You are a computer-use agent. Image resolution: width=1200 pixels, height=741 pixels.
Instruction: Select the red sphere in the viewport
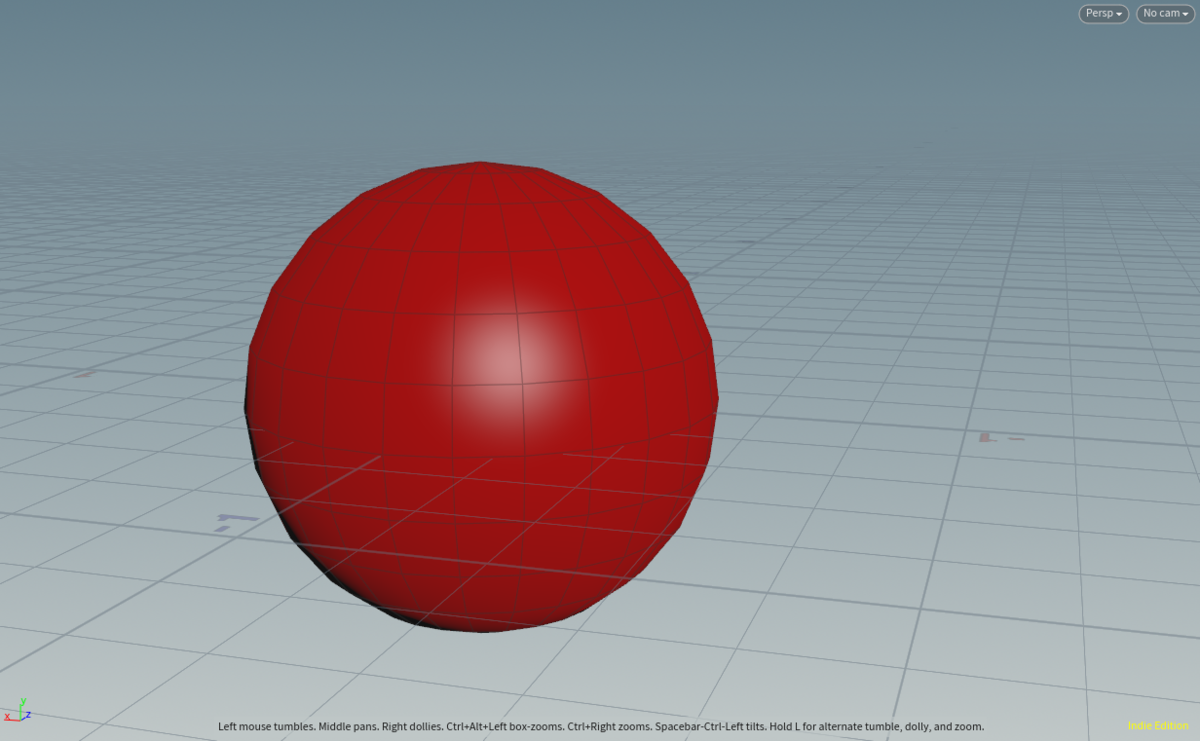point(481,396)
